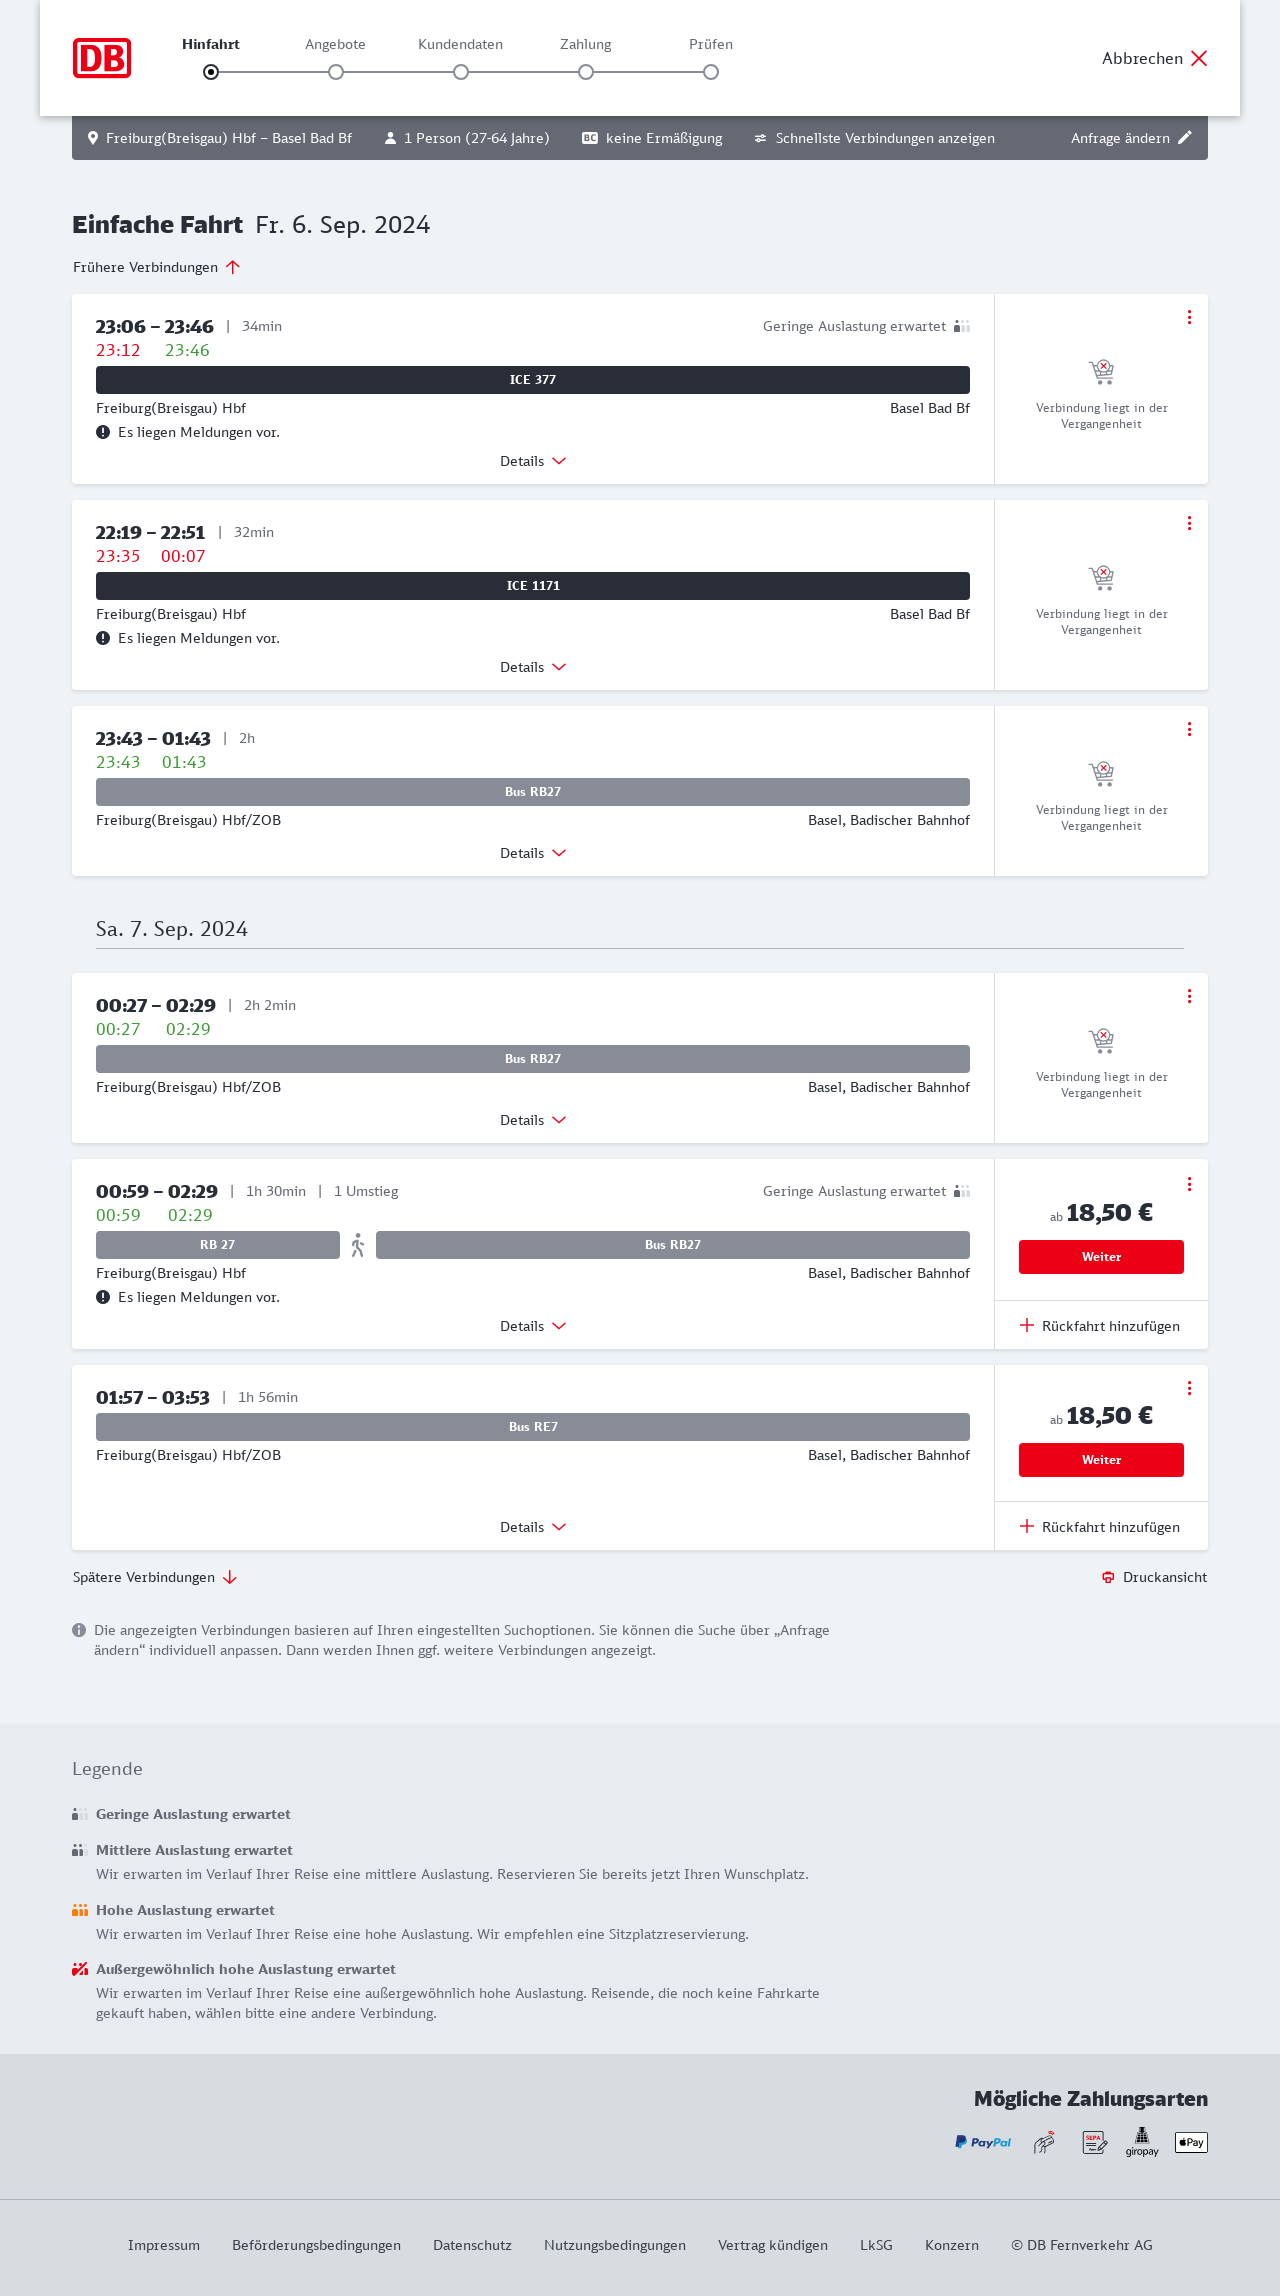Click the PayPal payment logo
The height and width of the screenshot is (2296, 1280).
point(983,2142)
